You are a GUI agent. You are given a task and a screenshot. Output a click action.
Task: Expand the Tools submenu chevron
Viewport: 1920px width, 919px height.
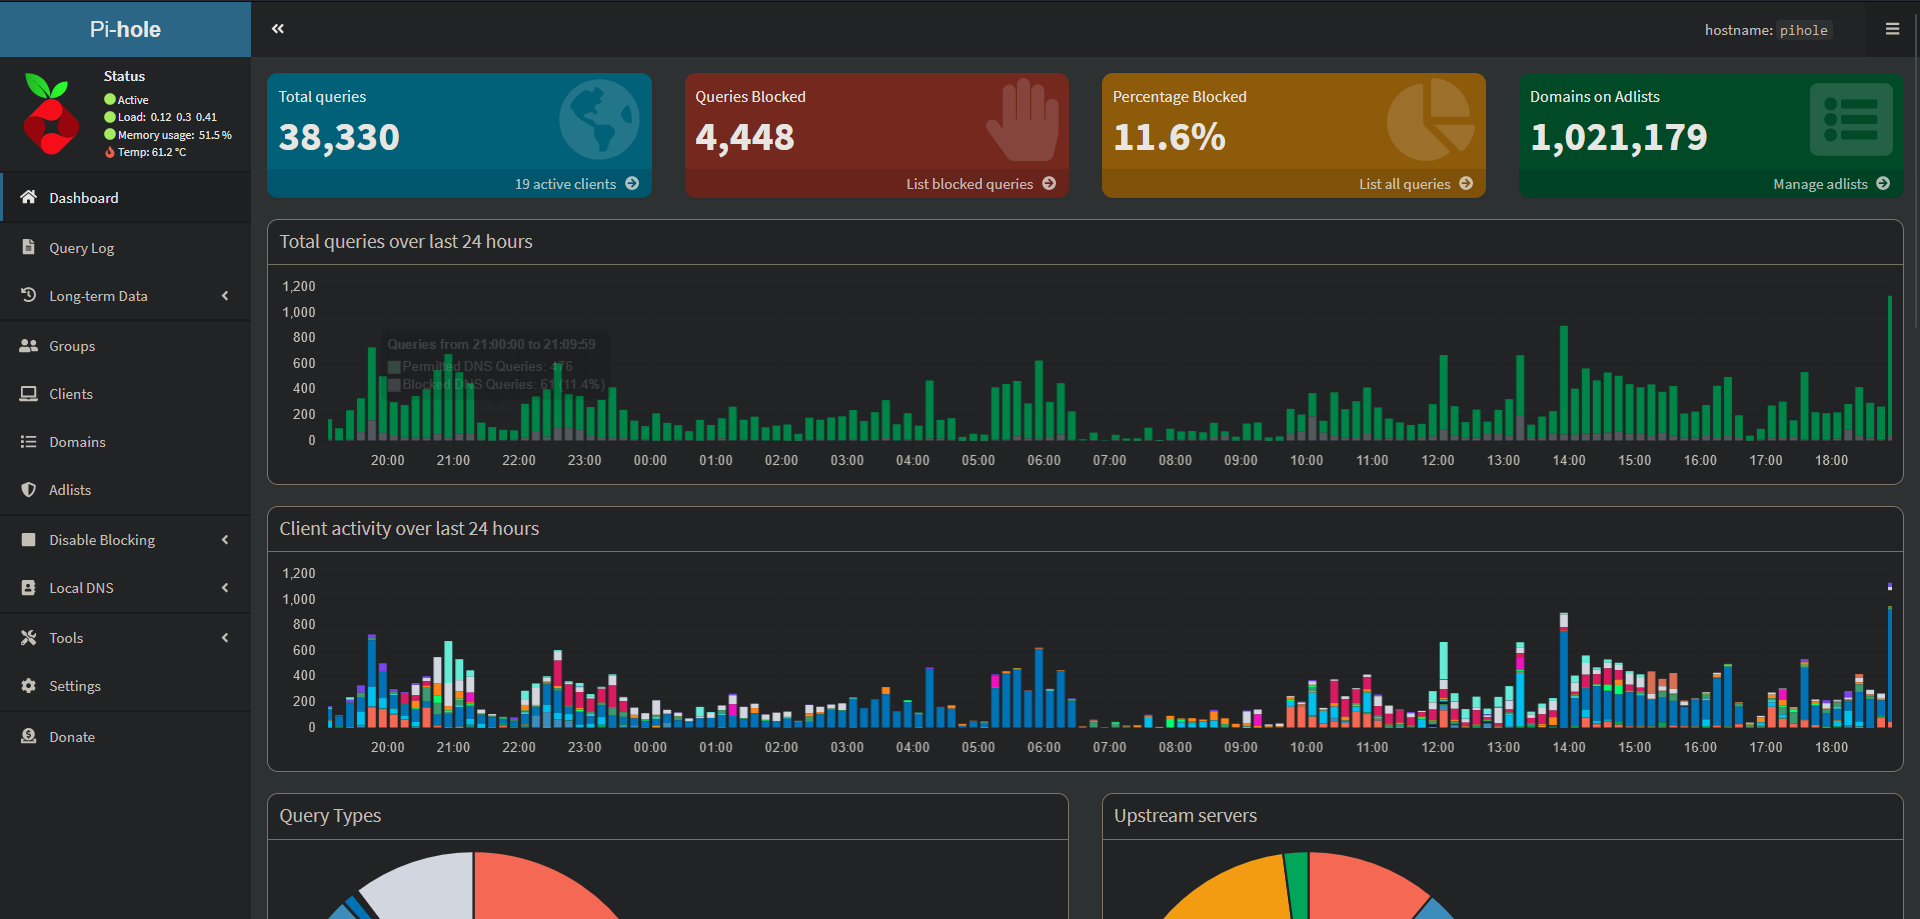point(225,637)
